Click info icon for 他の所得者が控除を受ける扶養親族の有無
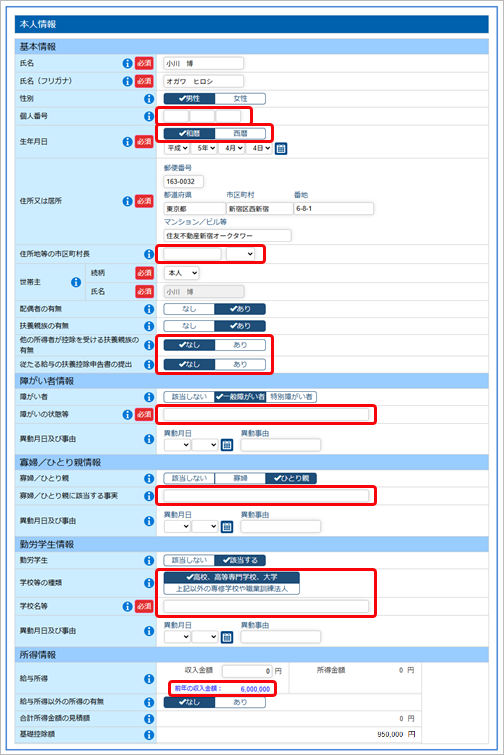The height and width of the screenshot is (755, 504). pyautogui.click(x=149, y=345)
